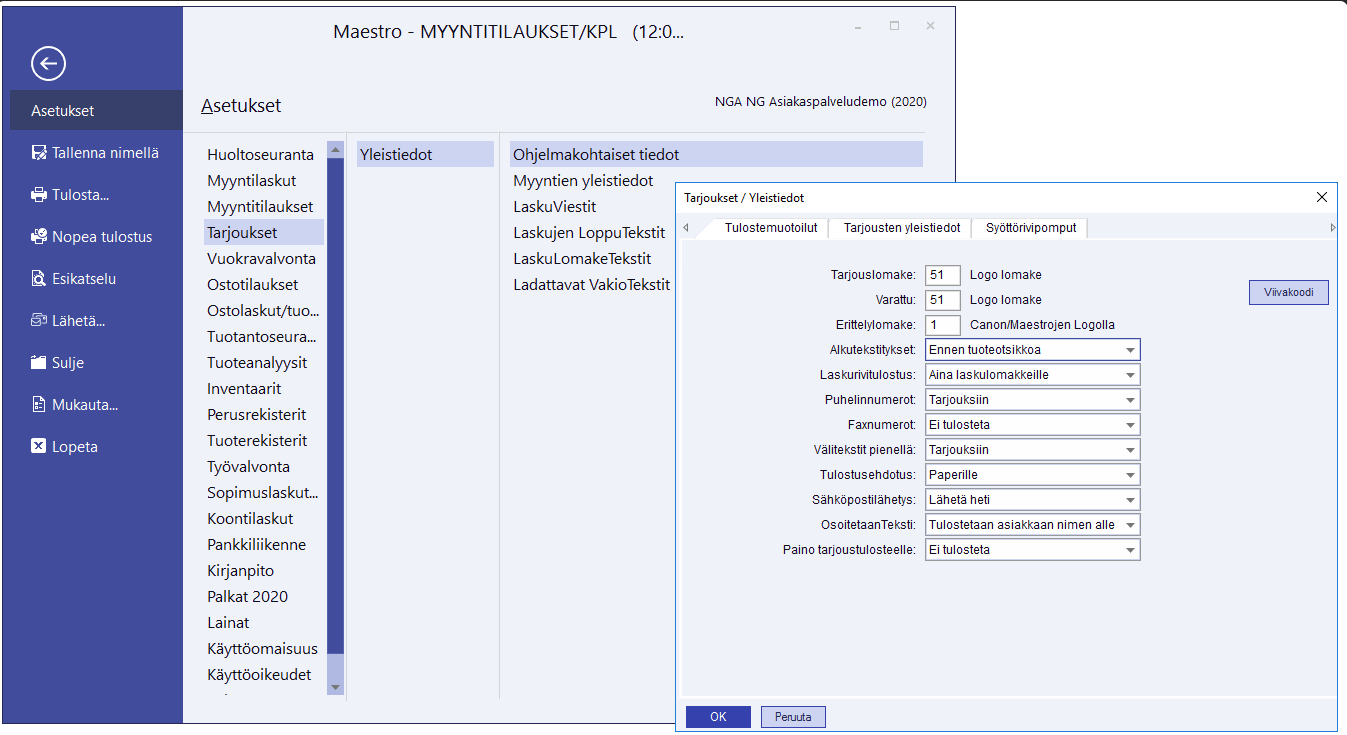This screenshot has height=735, width=1347.
Task: Click the Lähetä send icon
Action: 39,321
